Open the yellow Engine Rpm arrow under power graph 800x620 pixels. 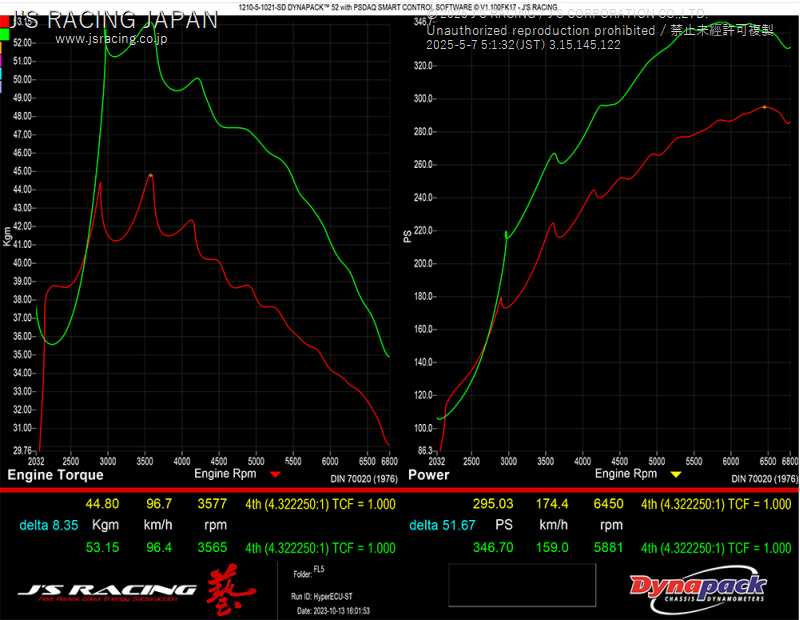click(x=676, y=475)
